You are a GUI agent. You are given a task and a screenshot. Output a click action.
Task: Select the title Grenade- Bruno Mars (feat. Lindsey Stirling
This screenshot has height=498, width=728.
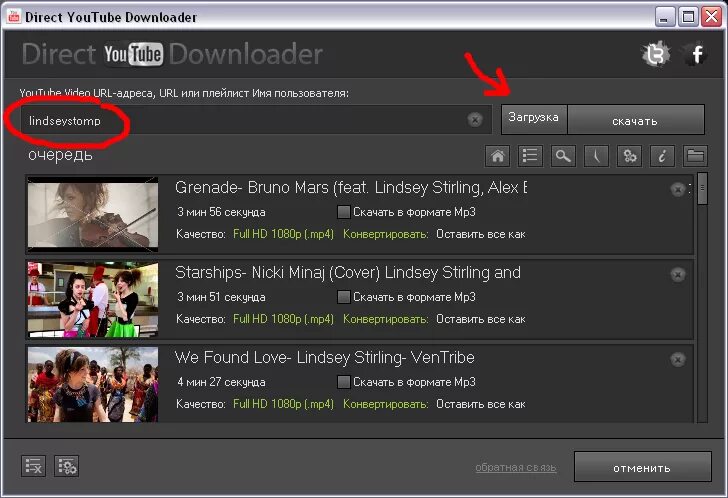[x=351, y=188]
